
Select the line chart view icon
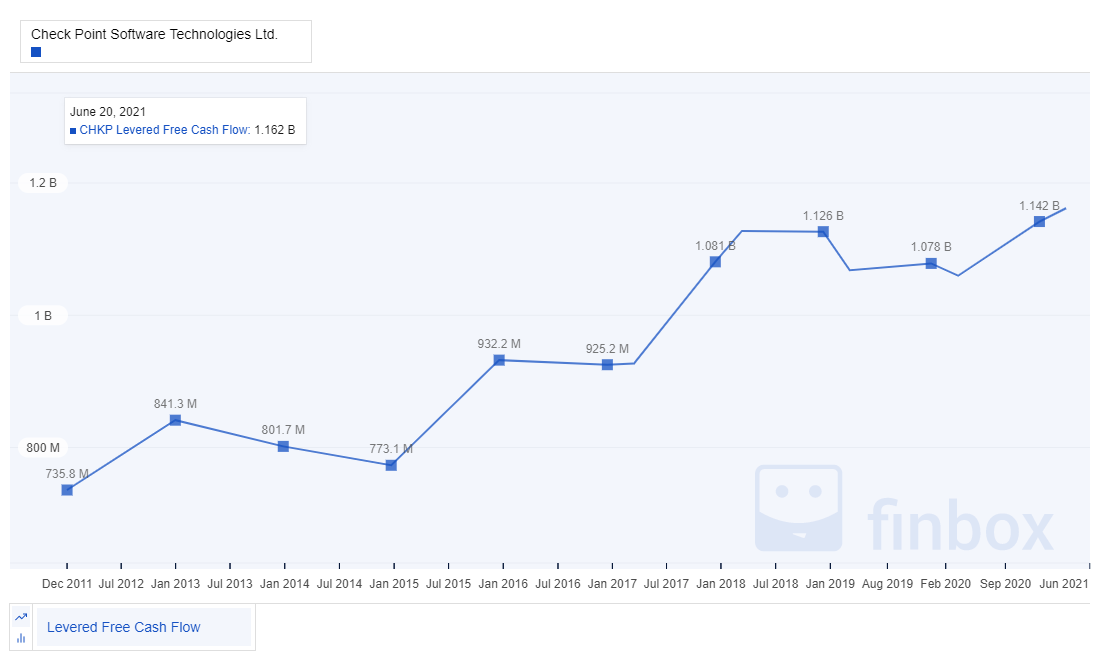(21, 617)
